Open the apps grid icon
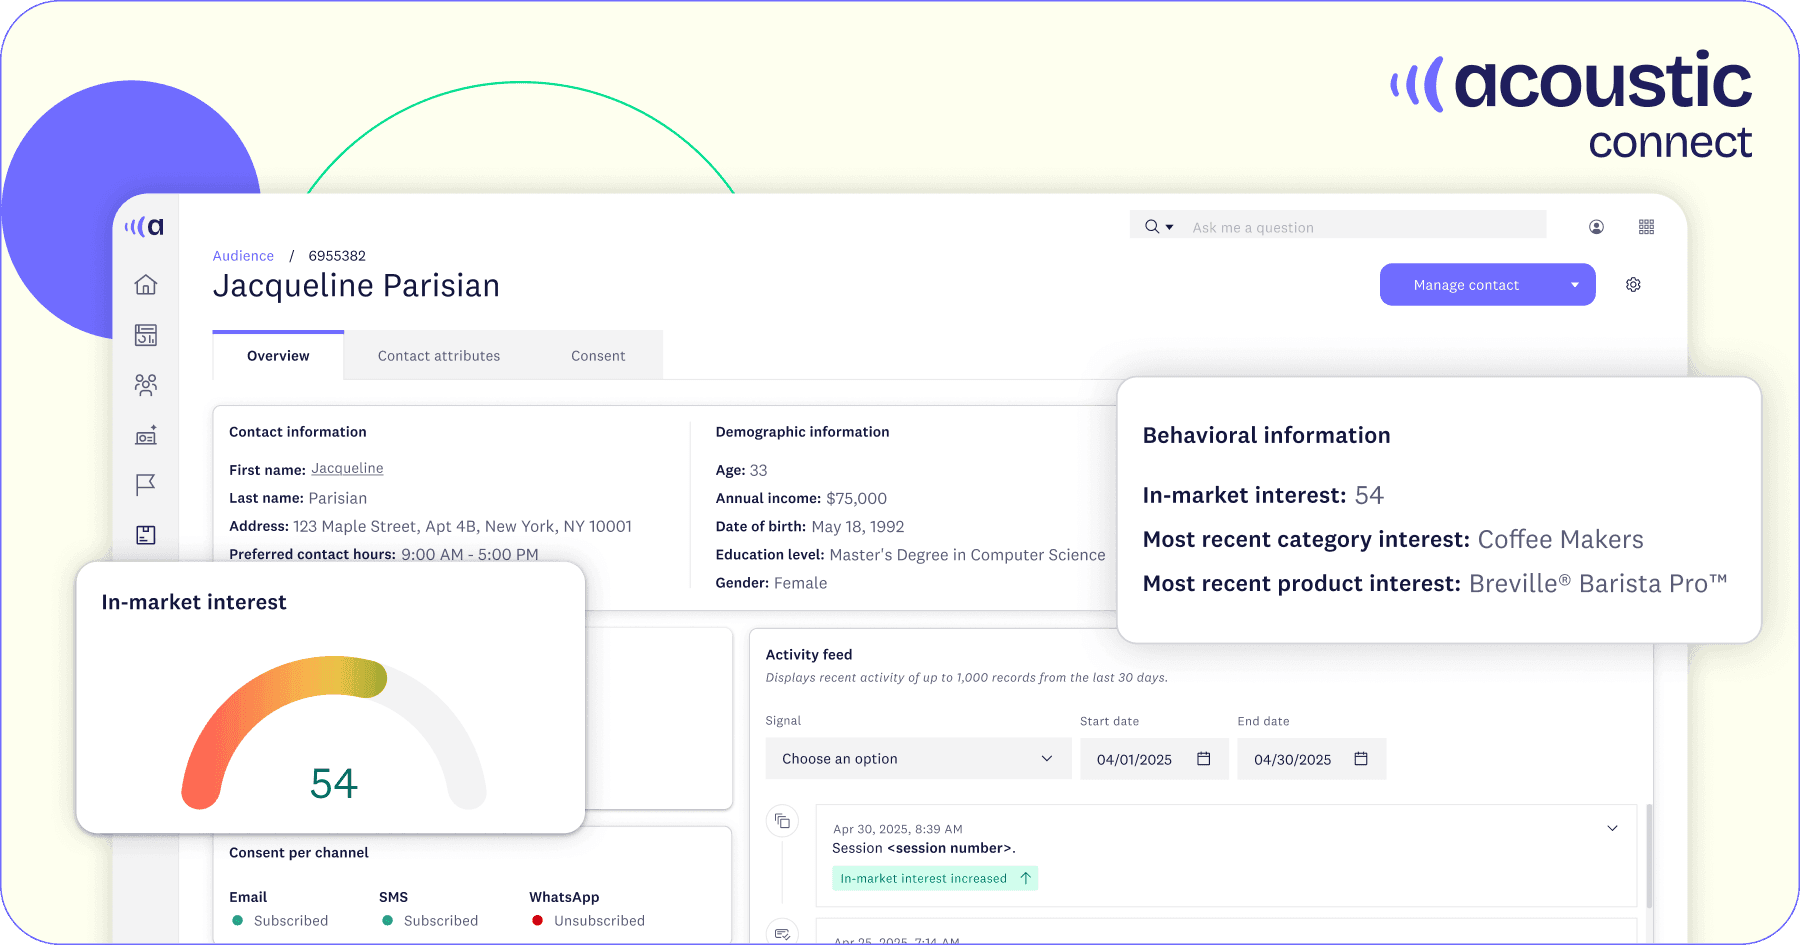 (1646, 227)
